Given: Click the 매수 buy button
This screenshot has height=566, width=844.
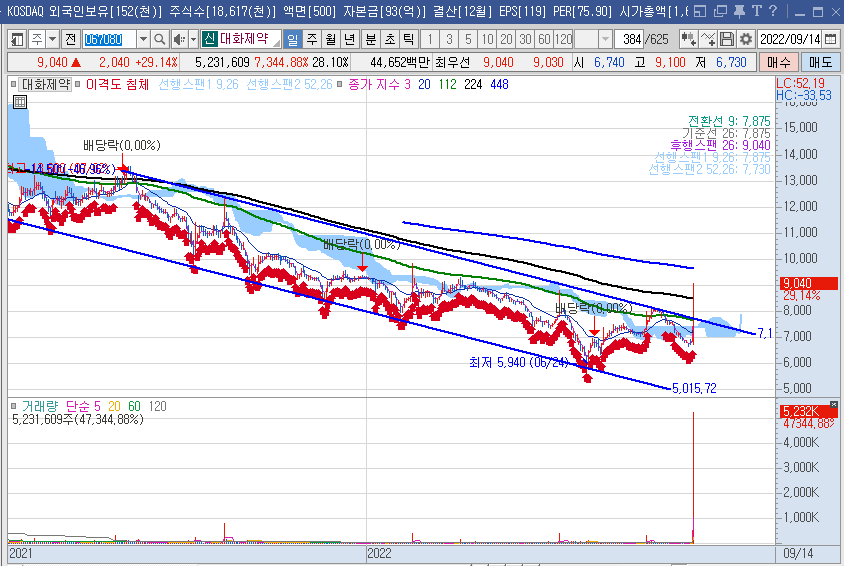Looking at the screenshot, I should click(778, 62).
